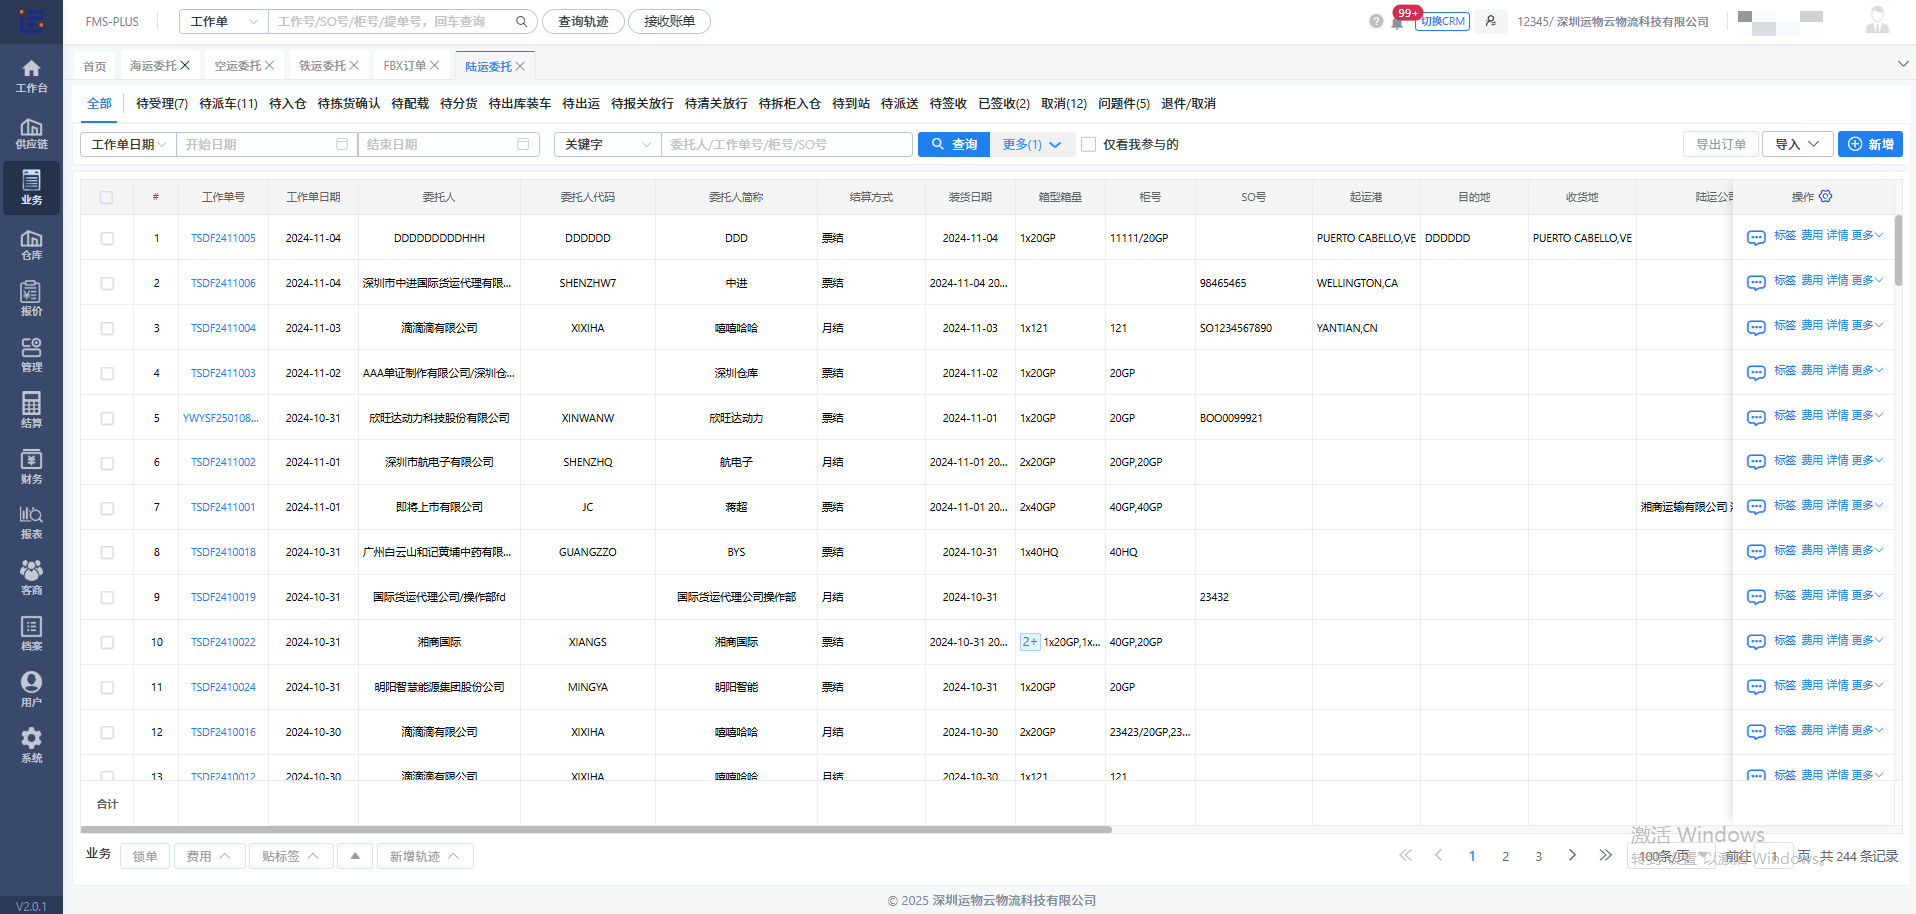Open the 系统 settings module
Screen dimensions: 1916x914
coord(31,743)
